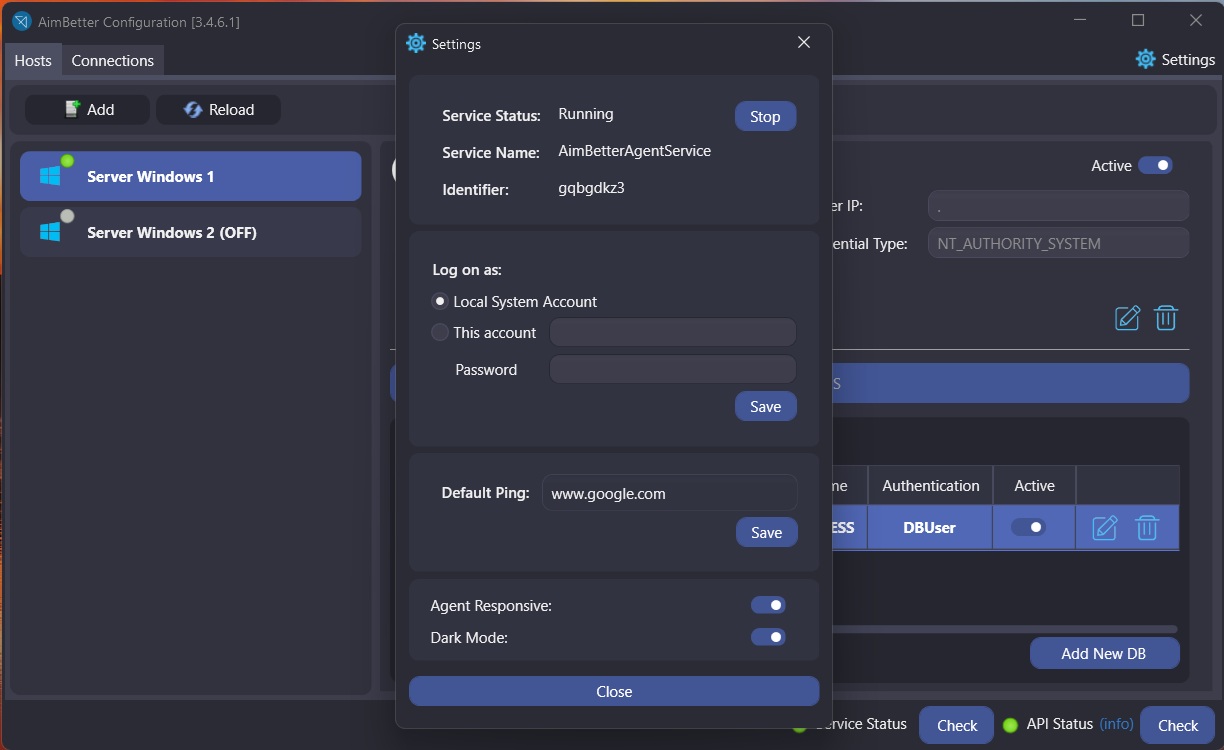
Task: Edit the DBUser database row with pencil icon
Action: pos(1104,527)
